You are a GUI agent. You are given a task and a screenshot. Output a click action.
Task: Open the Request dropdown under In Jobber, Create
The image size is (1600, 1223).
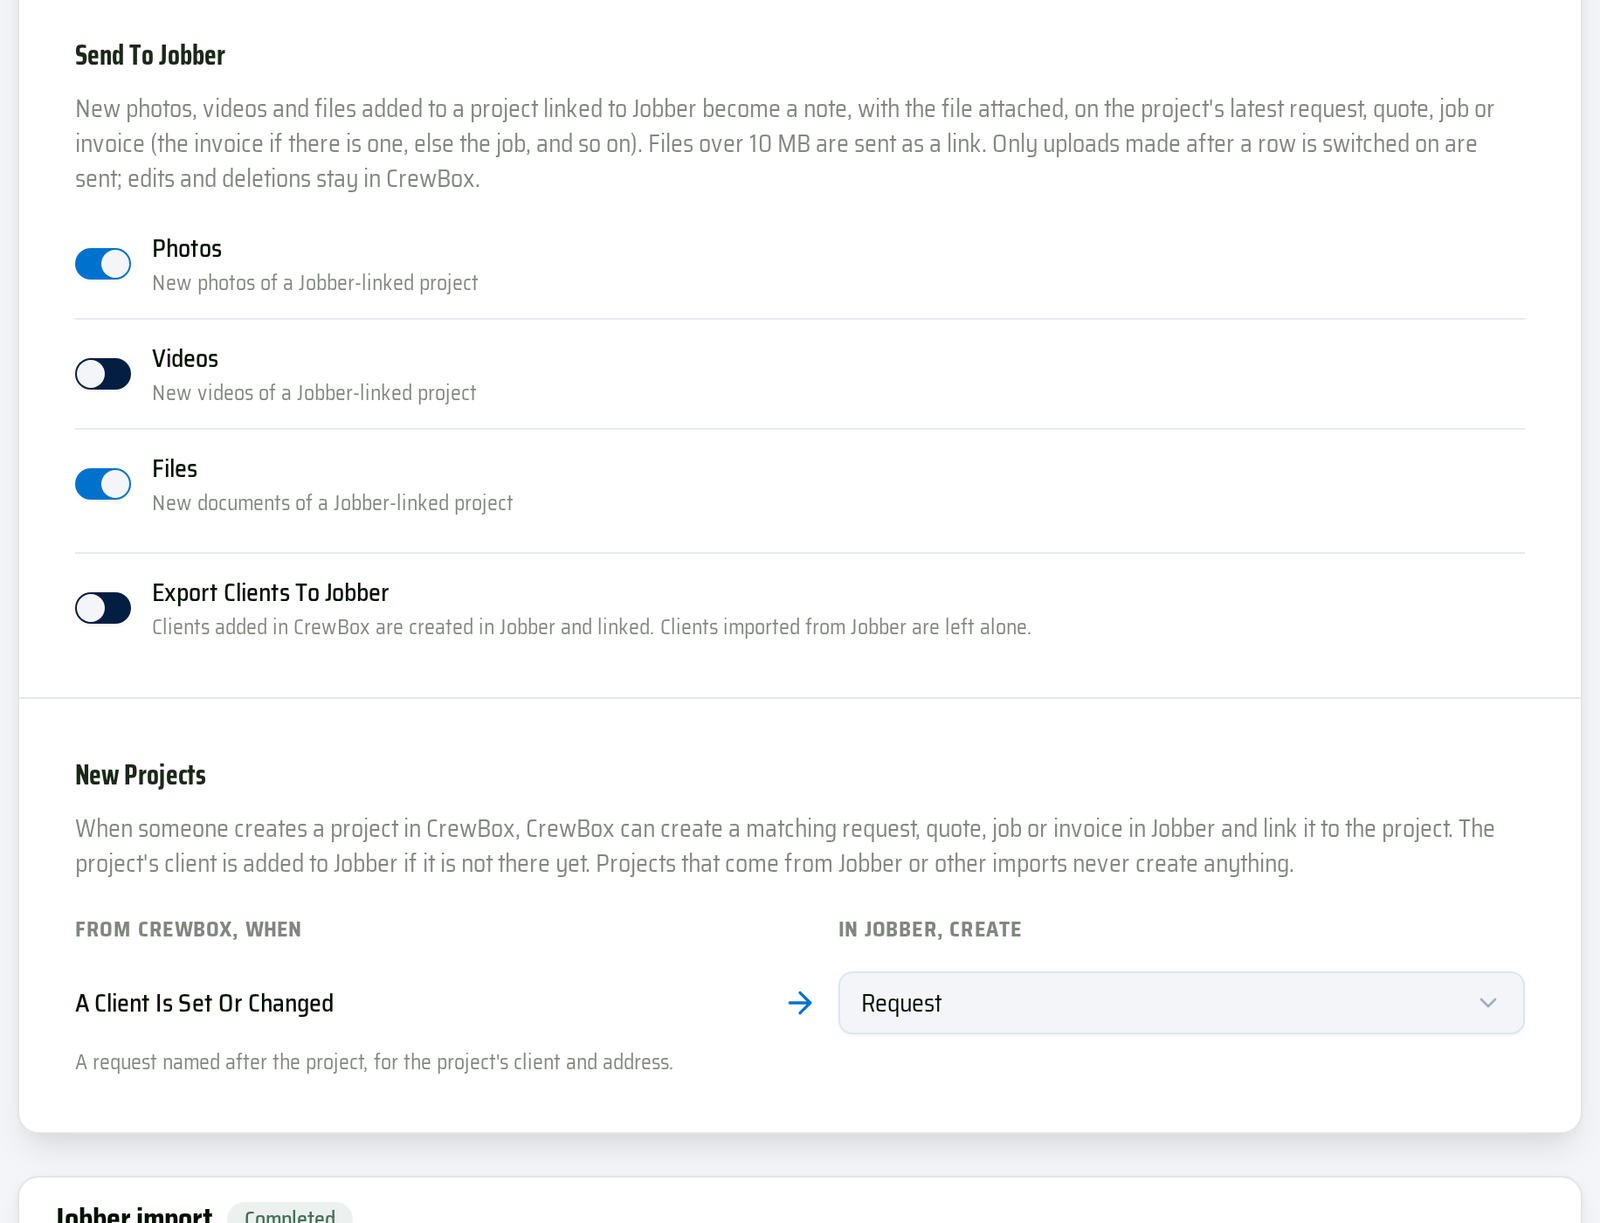(x=1181, y=1003)
